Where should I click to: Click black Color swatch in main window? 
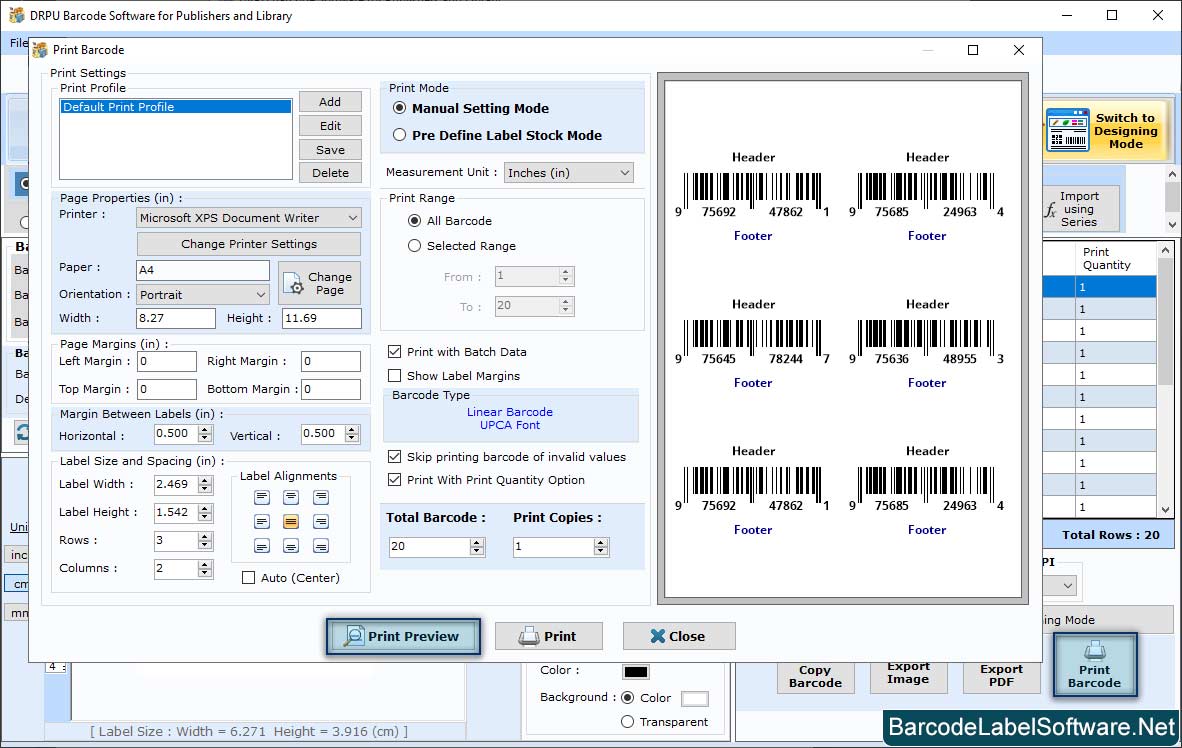(635, 671)
